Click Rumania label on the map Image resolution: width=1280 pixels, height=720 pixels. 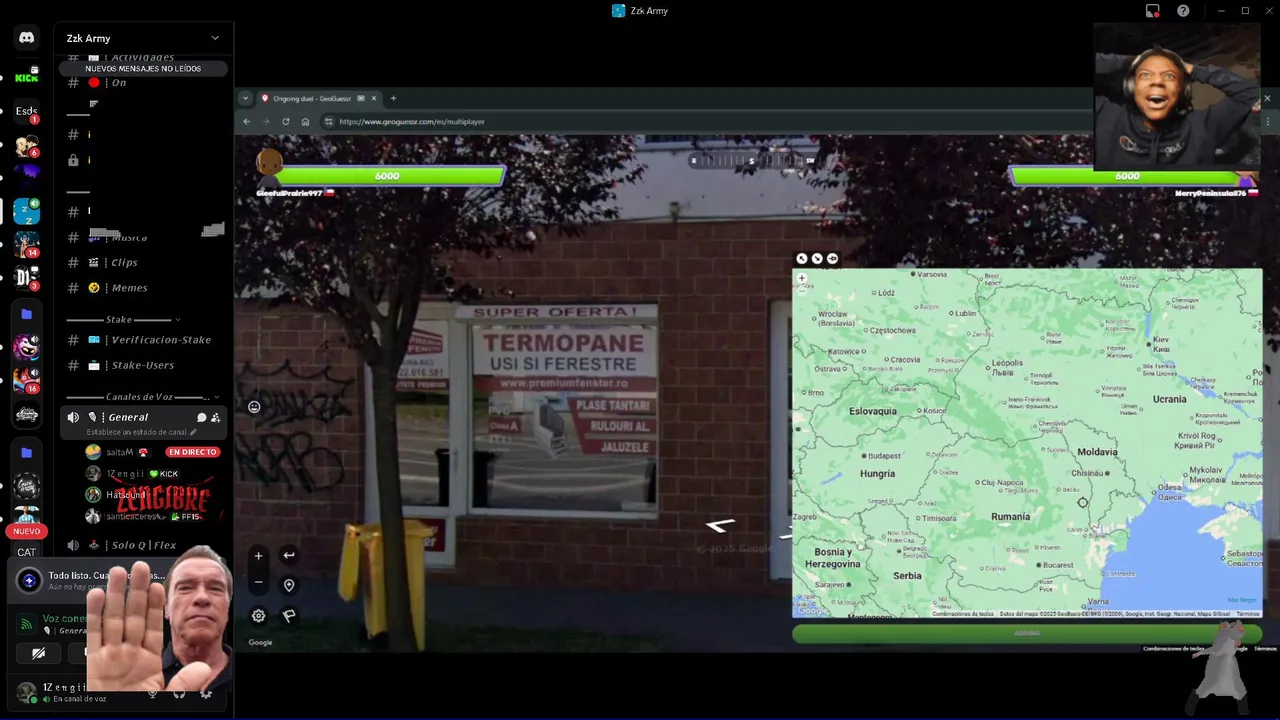[1010, 517]
